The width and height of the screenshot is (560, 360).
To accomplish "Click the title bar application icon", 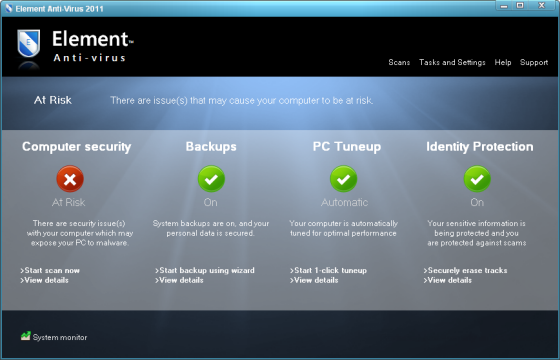I will coord(9,8).
